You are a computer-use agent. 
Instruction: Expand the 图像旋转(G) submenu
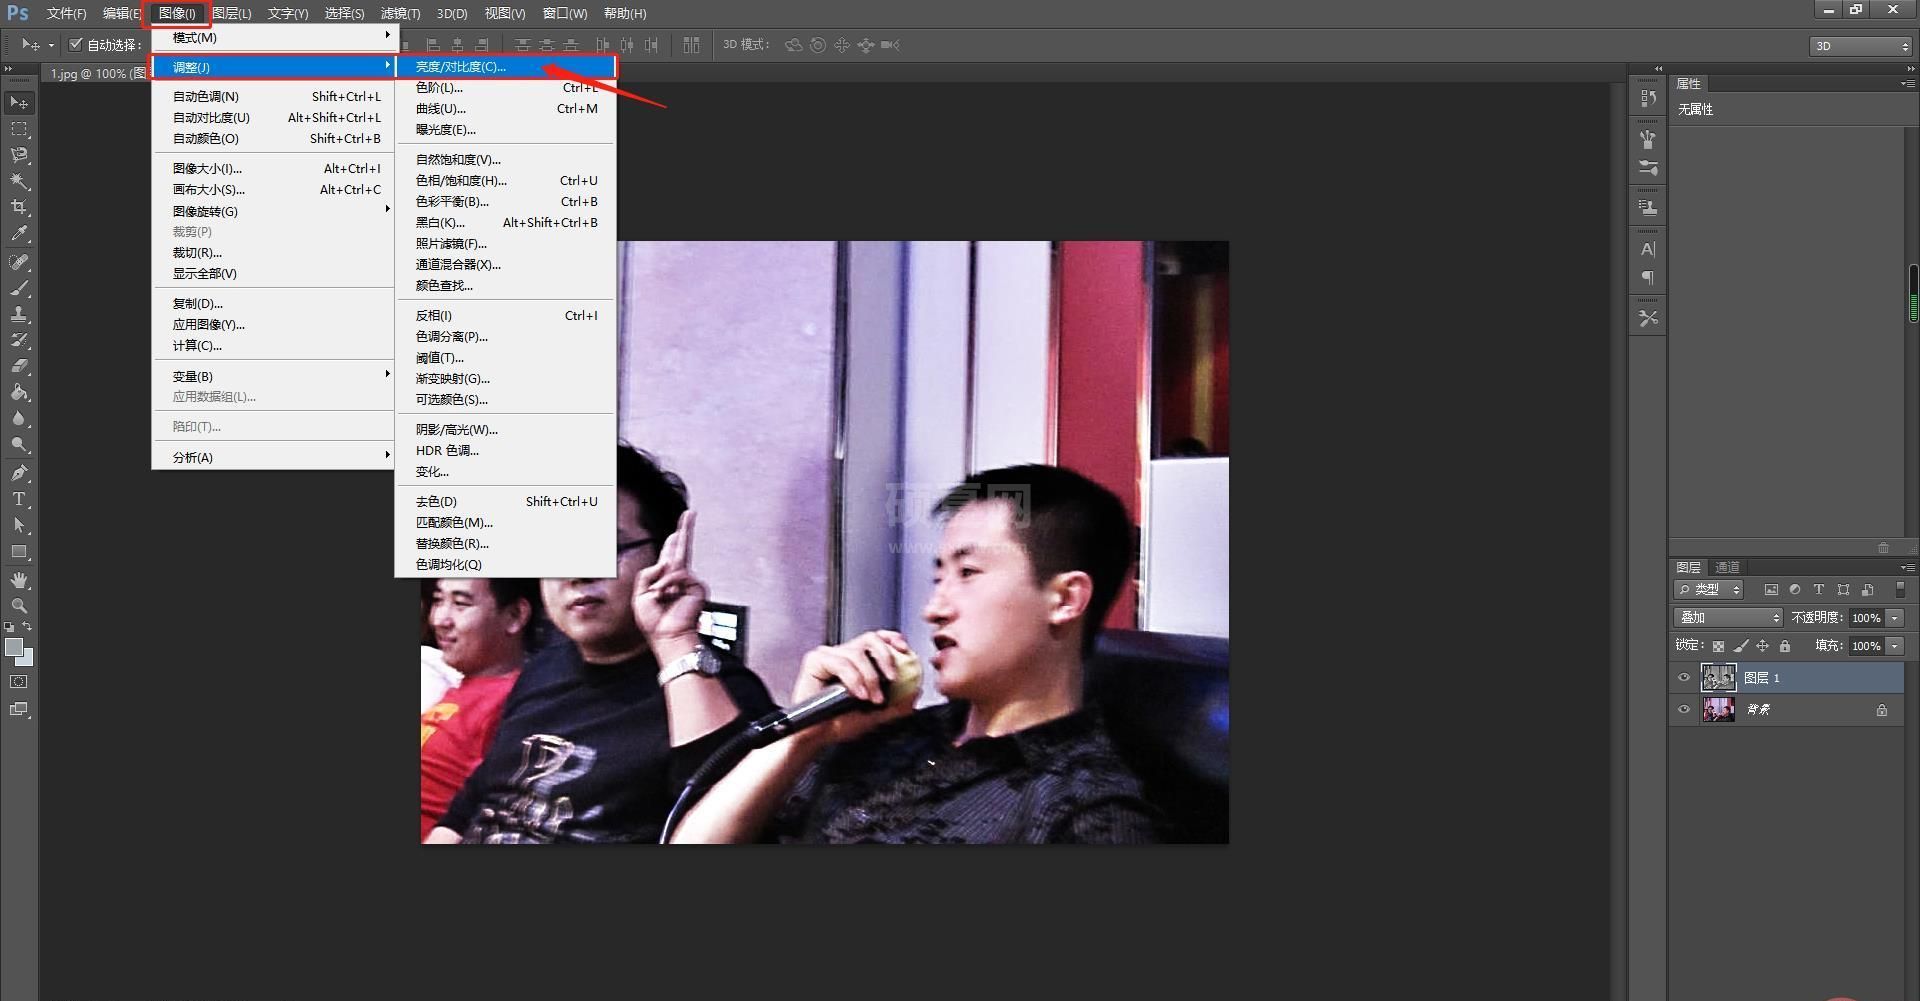point(274,211)
